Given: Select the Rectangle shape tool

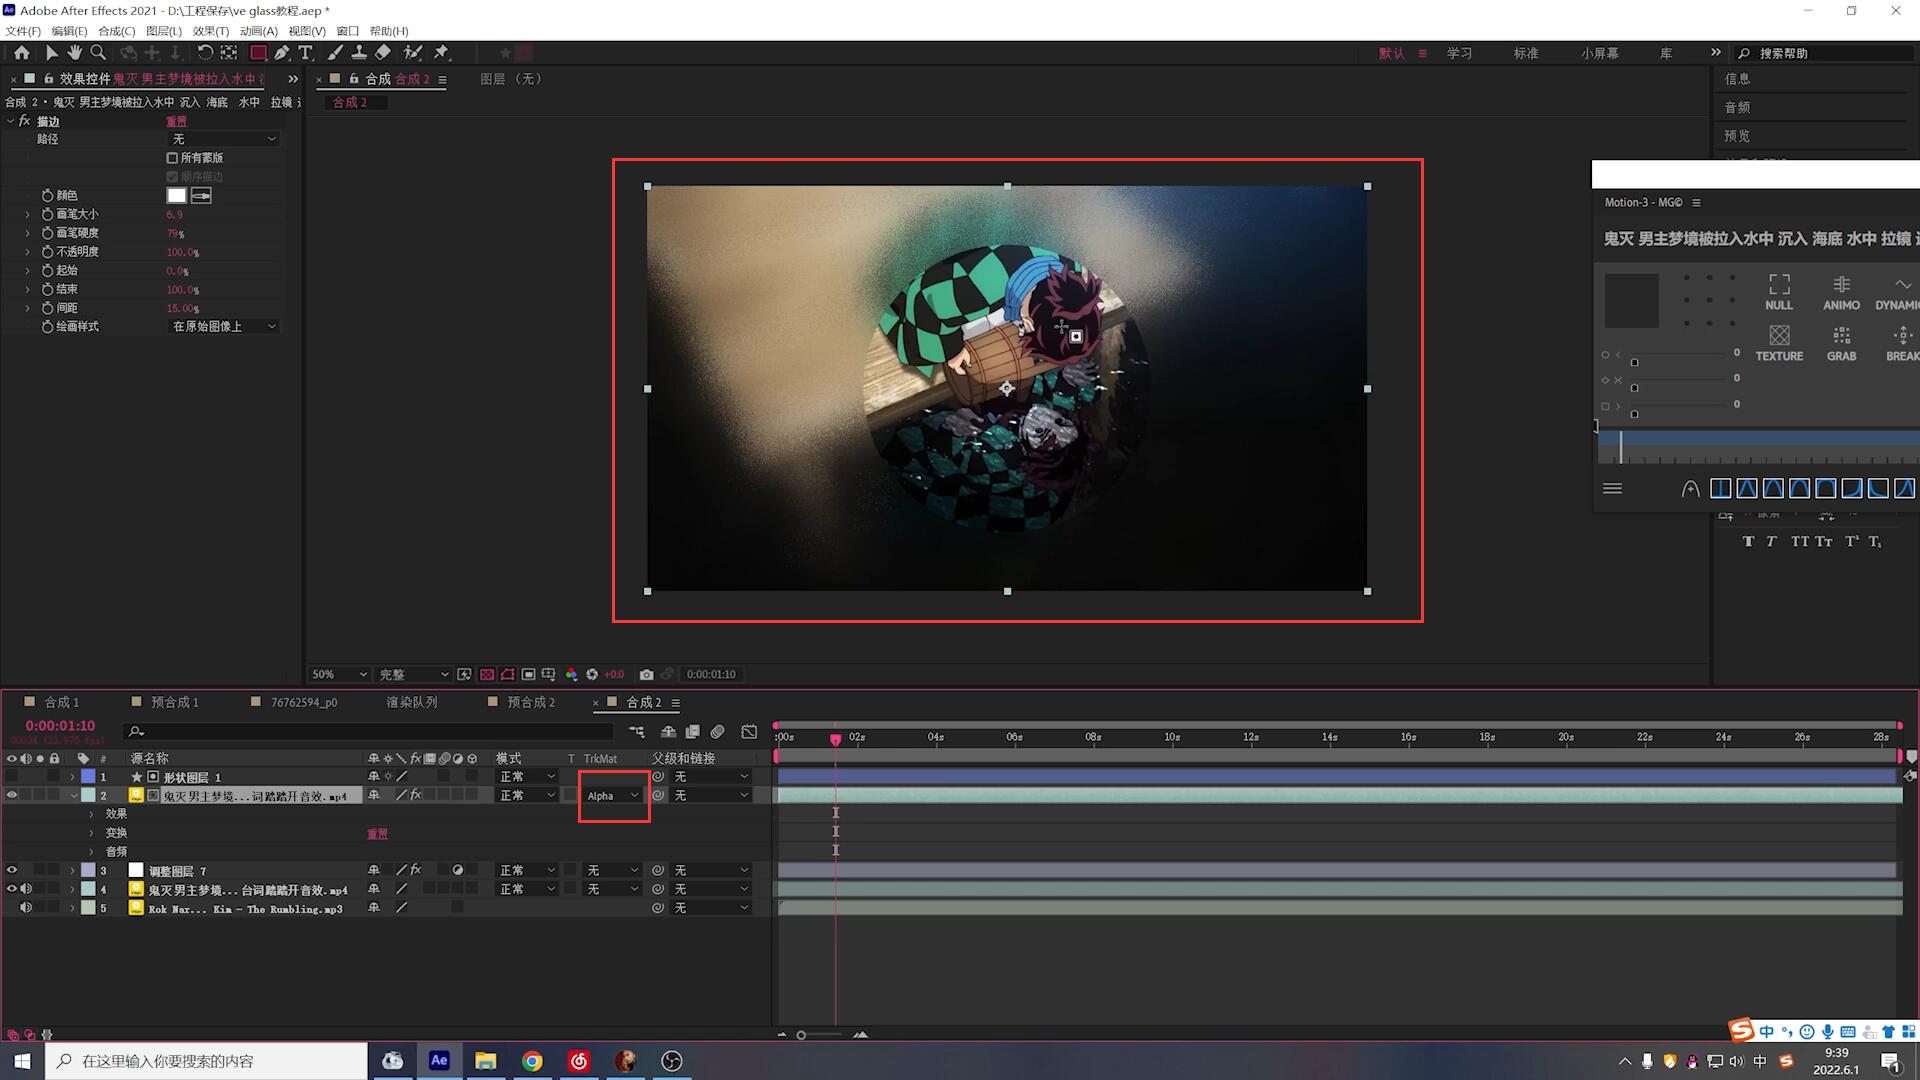Looking at the screenshot, I should click(258, 53).
